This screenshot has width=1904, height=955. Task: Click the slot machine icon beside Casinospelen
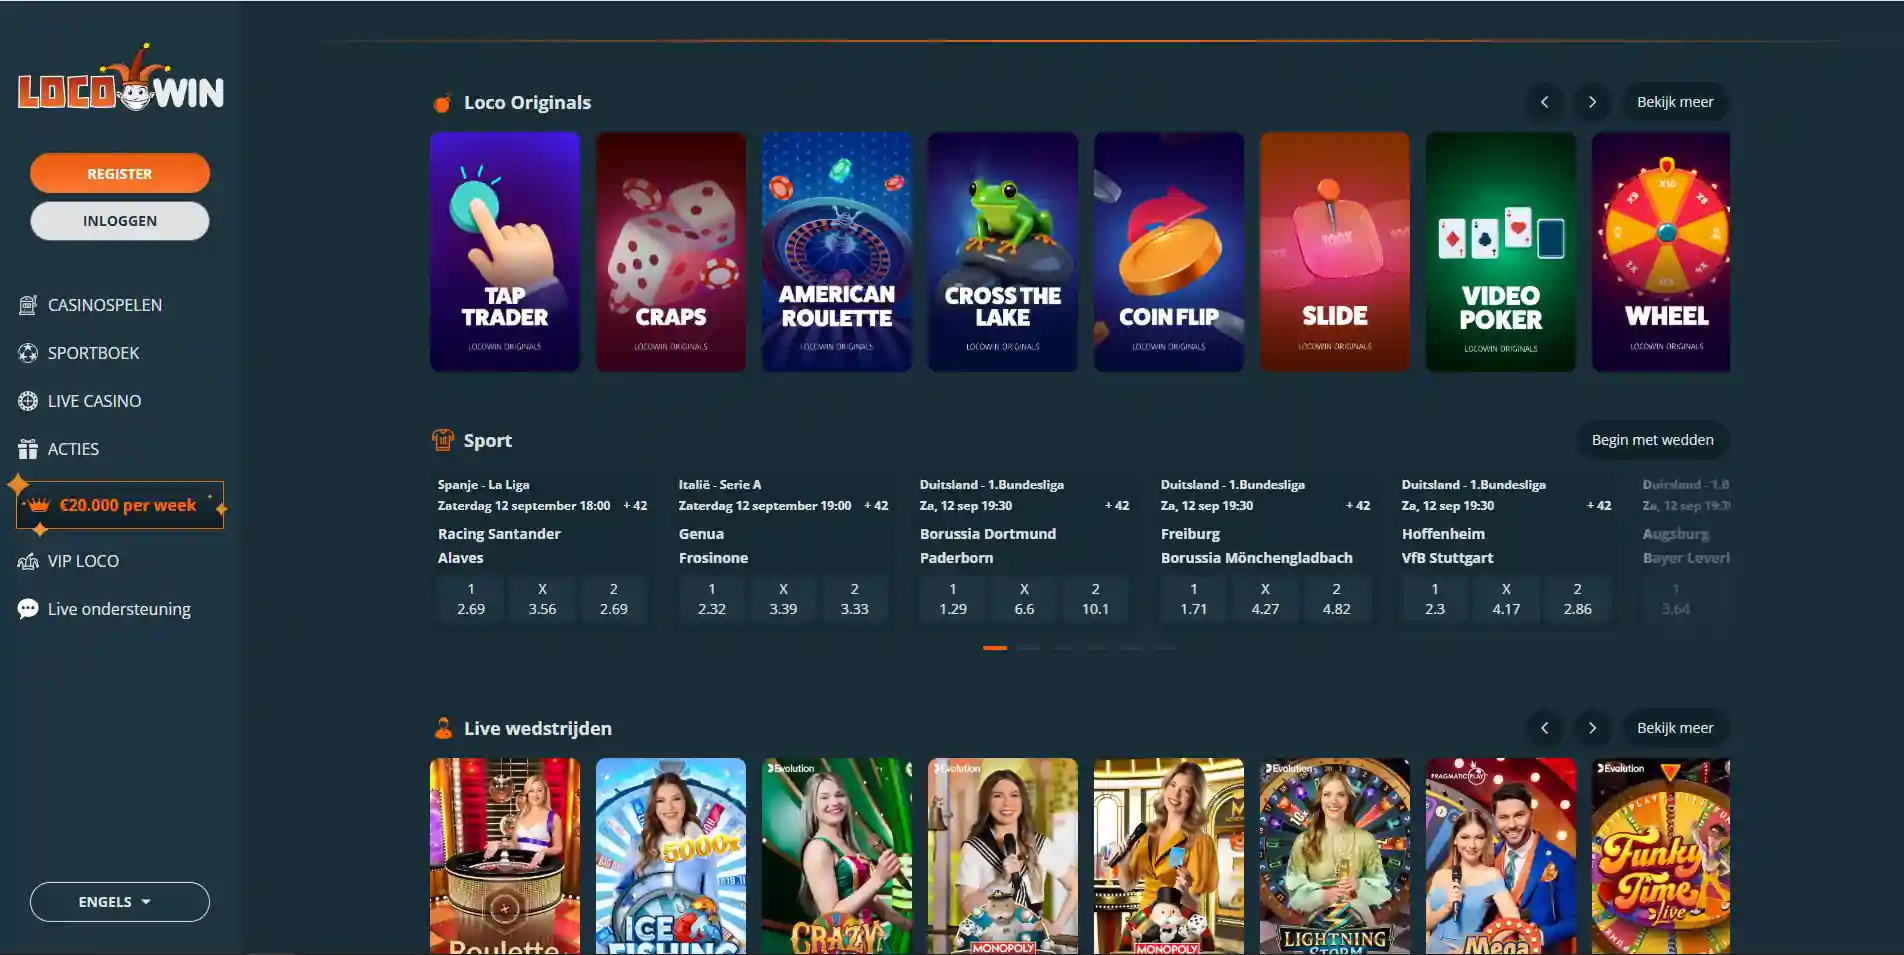click(28, 305)
